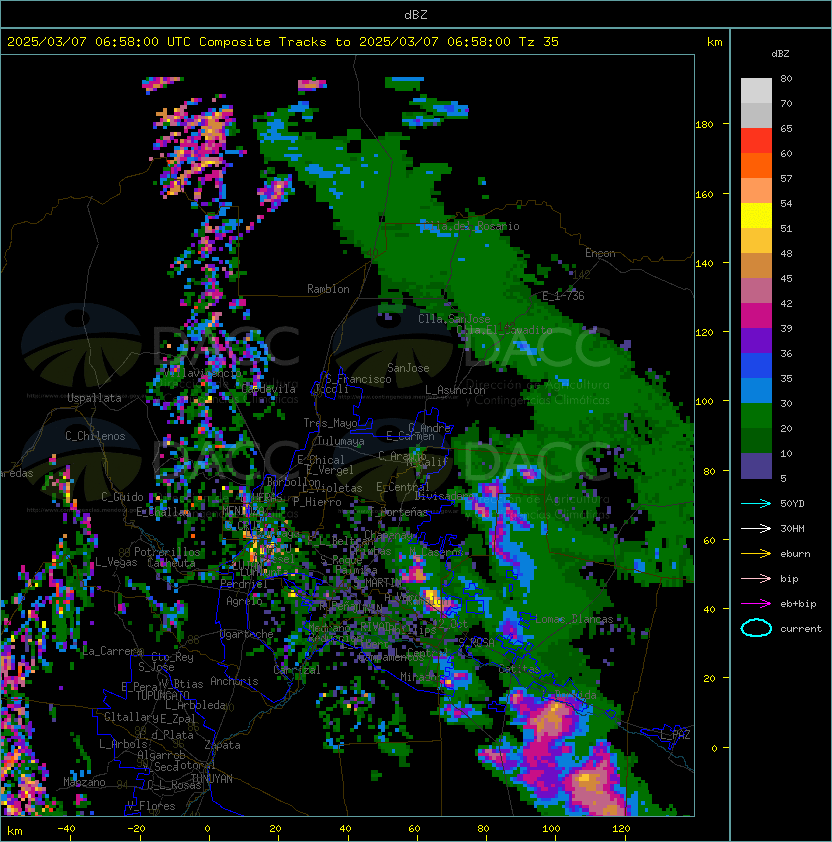This screenshot has height=842, width=832.
Task: Click the 'L_Vegas' place label
Action: click(x=116, y=562)
